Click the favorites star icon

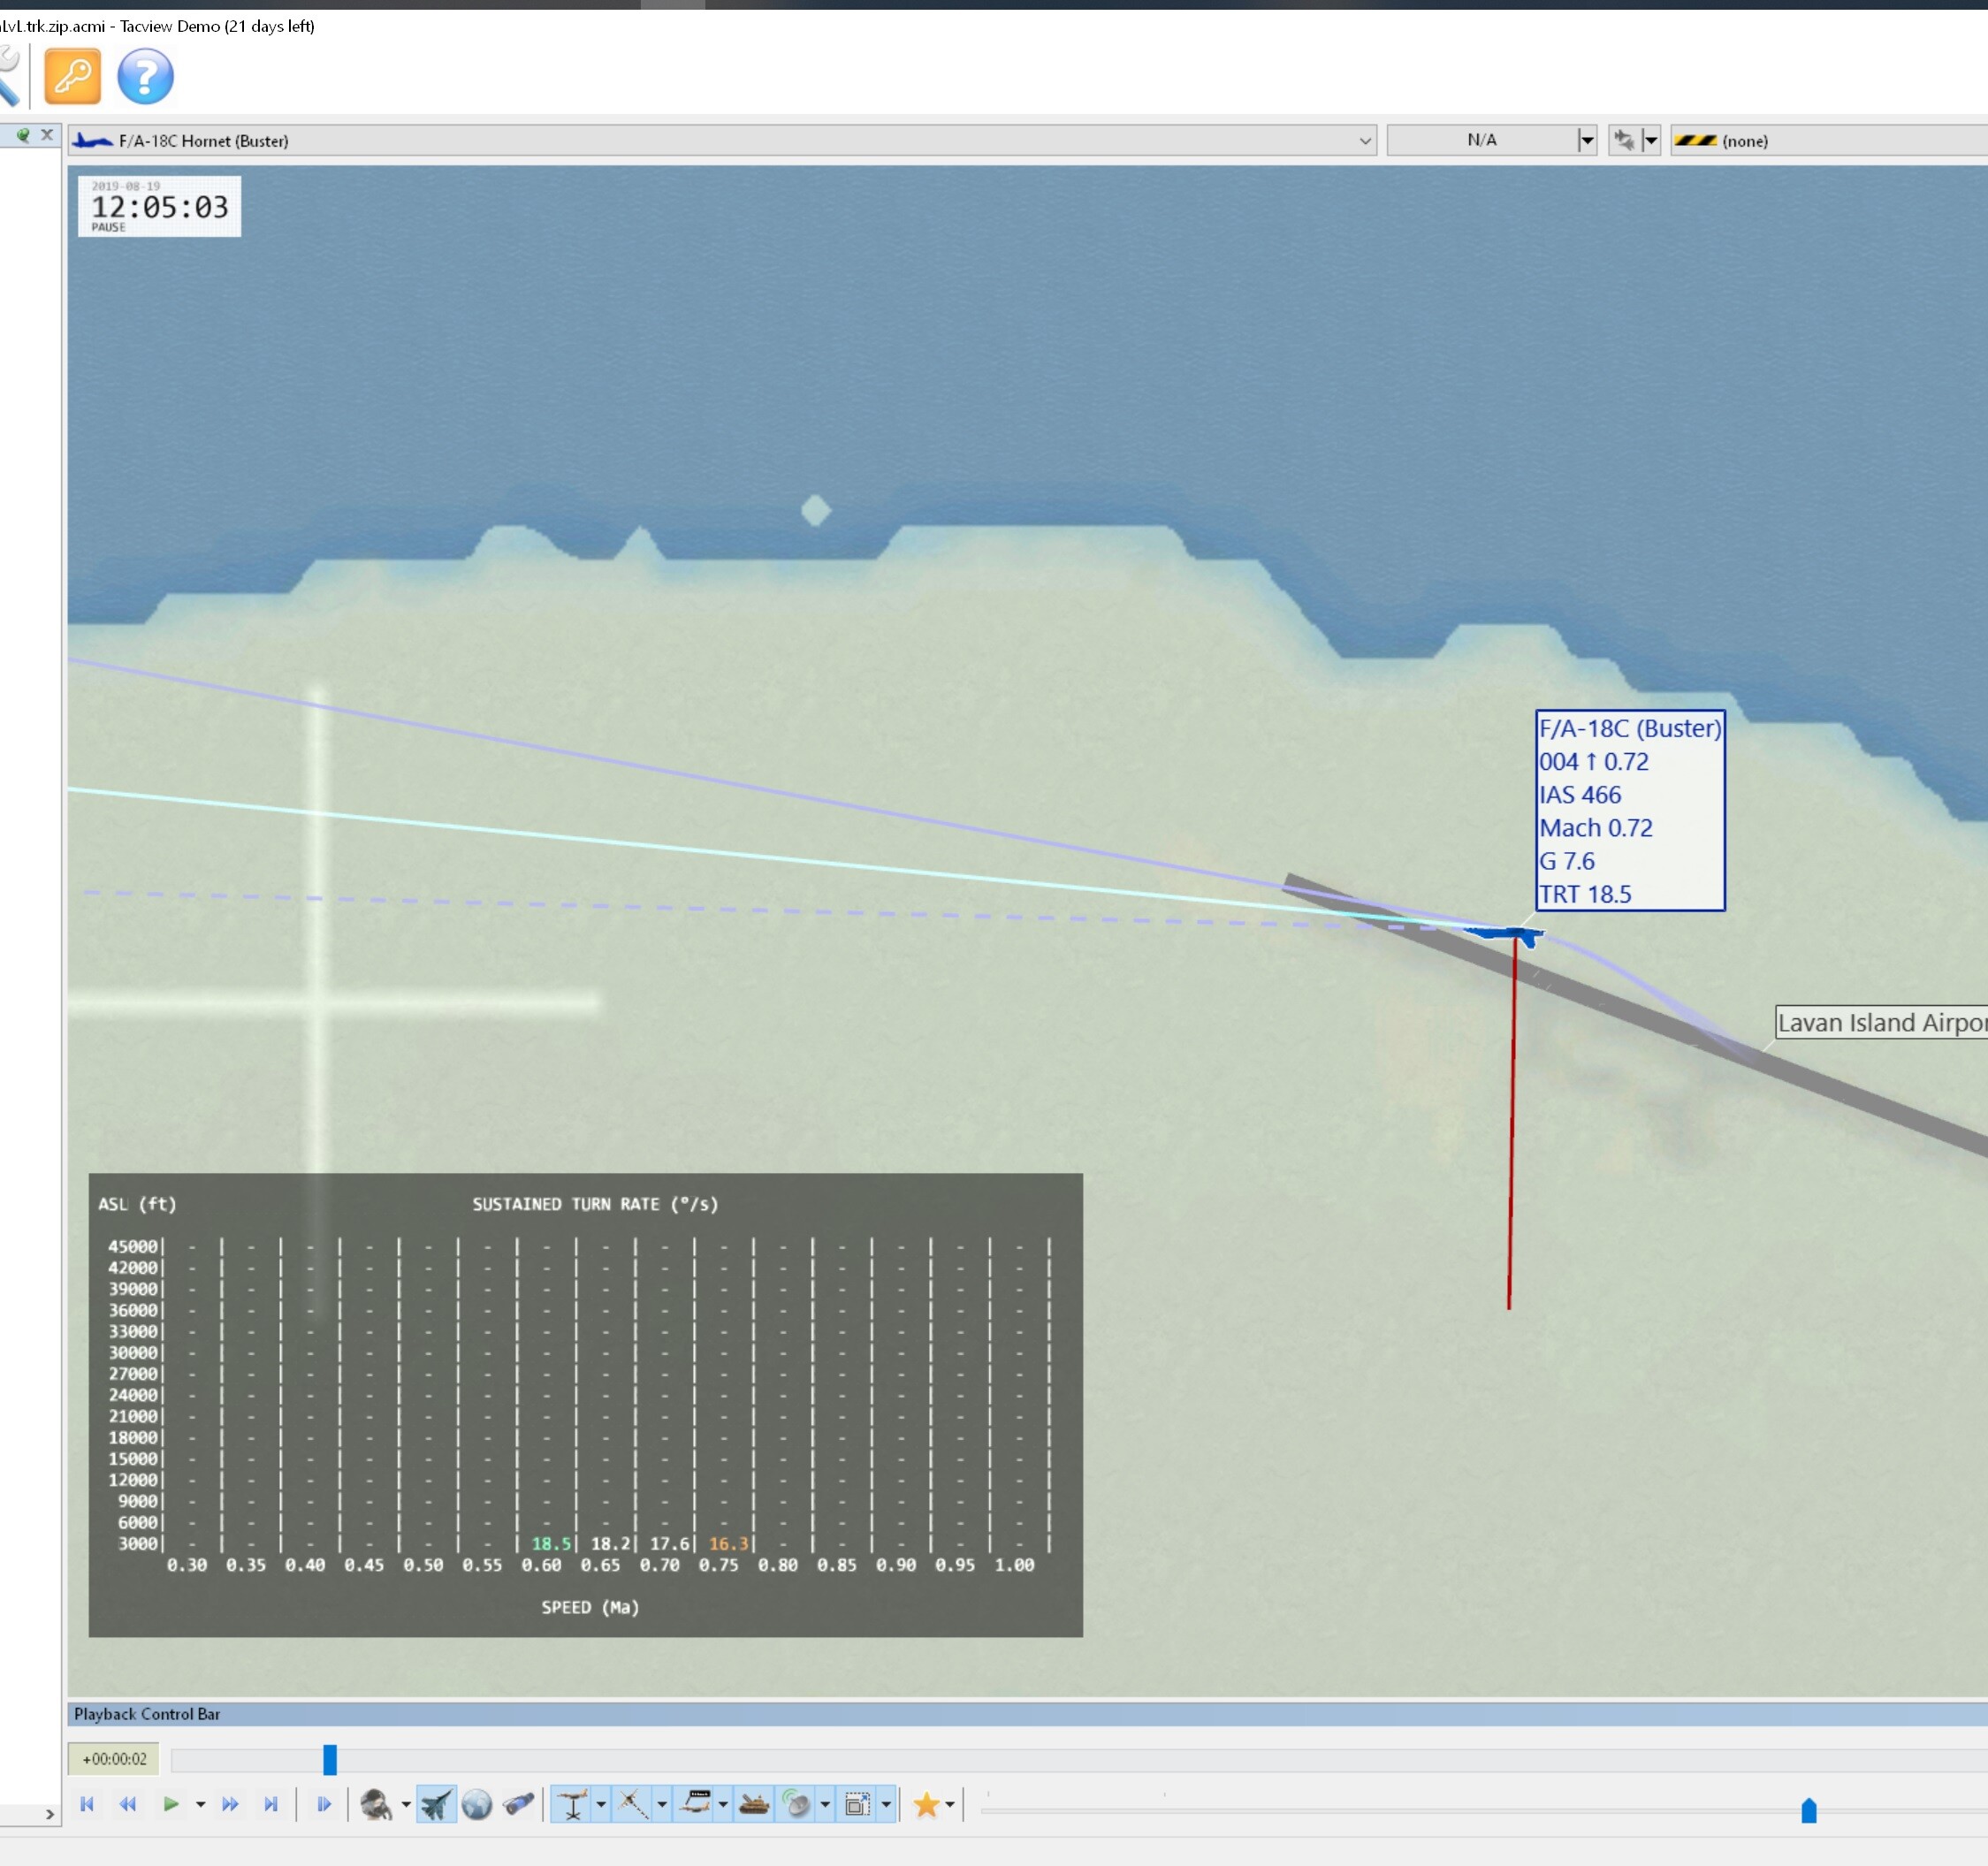[926, 1805]
